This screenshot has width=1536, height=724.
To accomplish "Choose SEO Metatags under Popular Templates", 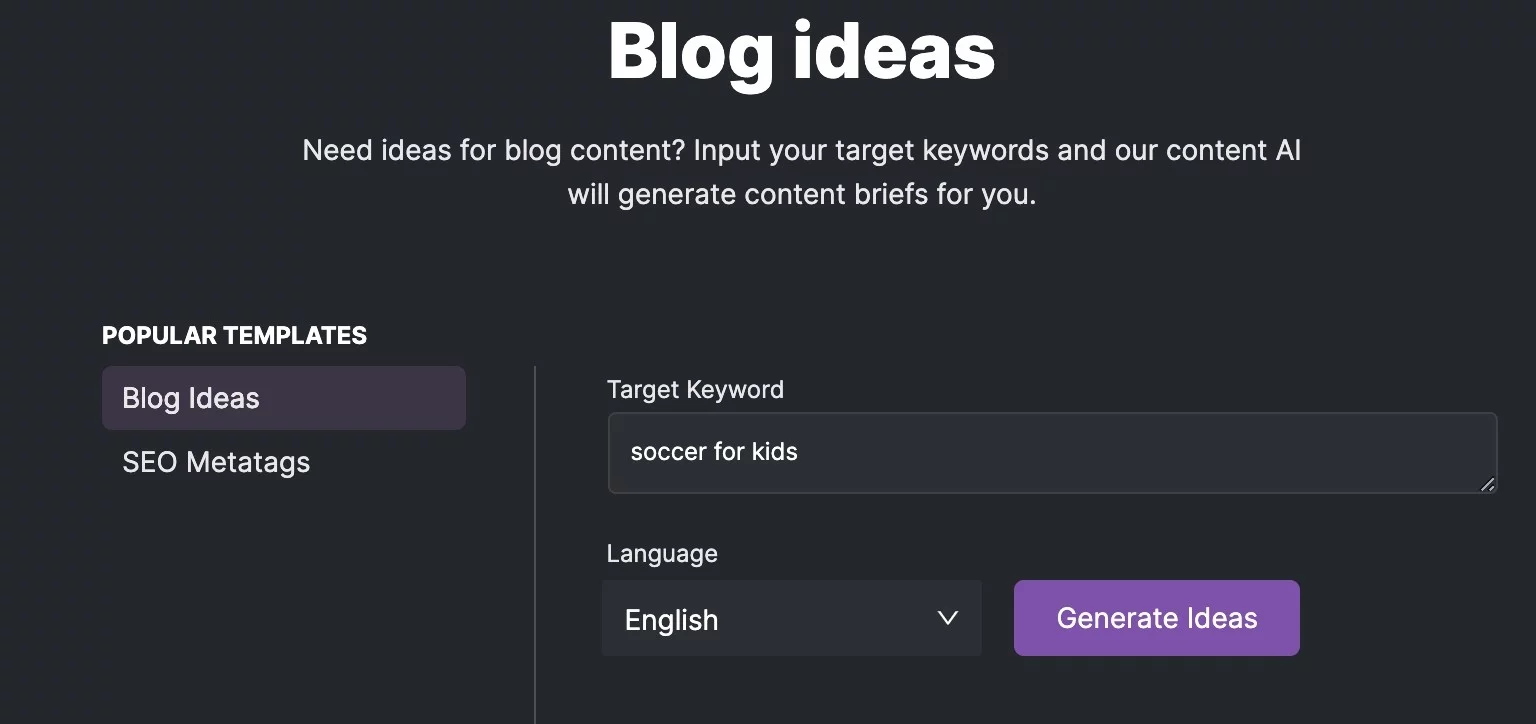I will pos(216,462).
